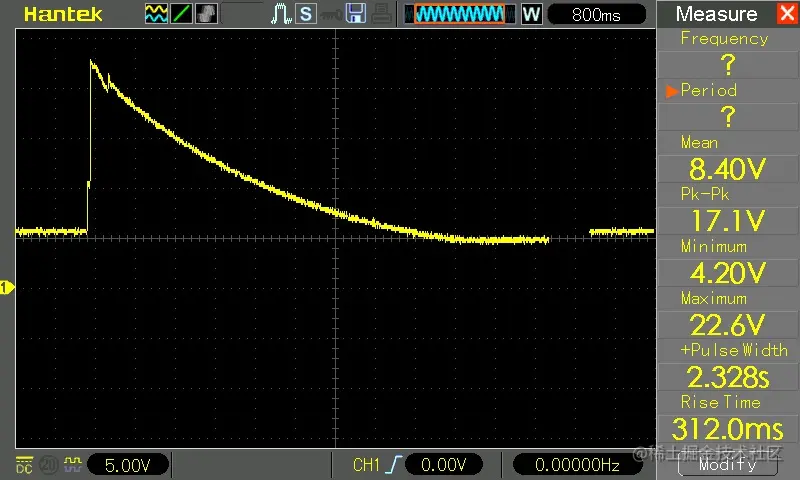Click the Hantek brand logo
800x480 pixels.
point(63,14)
